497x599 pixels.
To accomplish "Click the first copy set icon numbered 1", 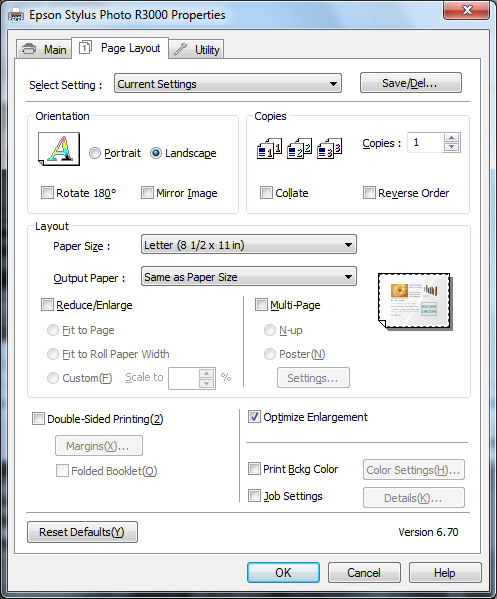I will click(x=269, y=149).
